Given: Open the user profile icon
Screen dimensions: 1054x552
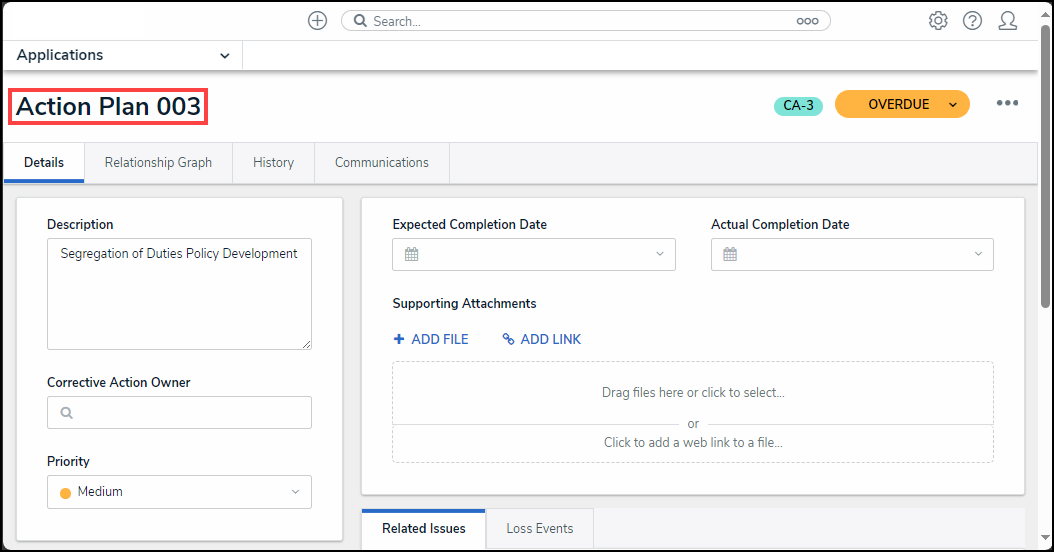Looking at the screenshot, I should click(x=1007, y=21).
